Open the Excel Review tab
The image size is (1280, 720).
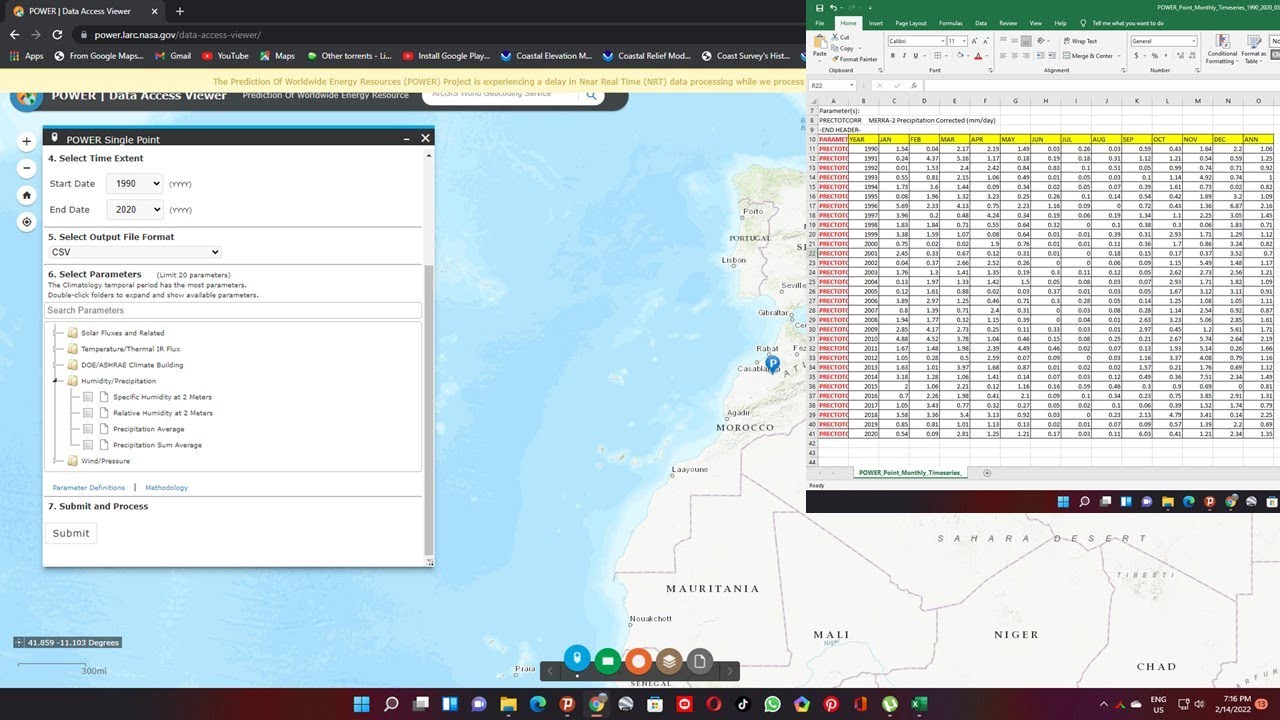[x=1008, y=23]
